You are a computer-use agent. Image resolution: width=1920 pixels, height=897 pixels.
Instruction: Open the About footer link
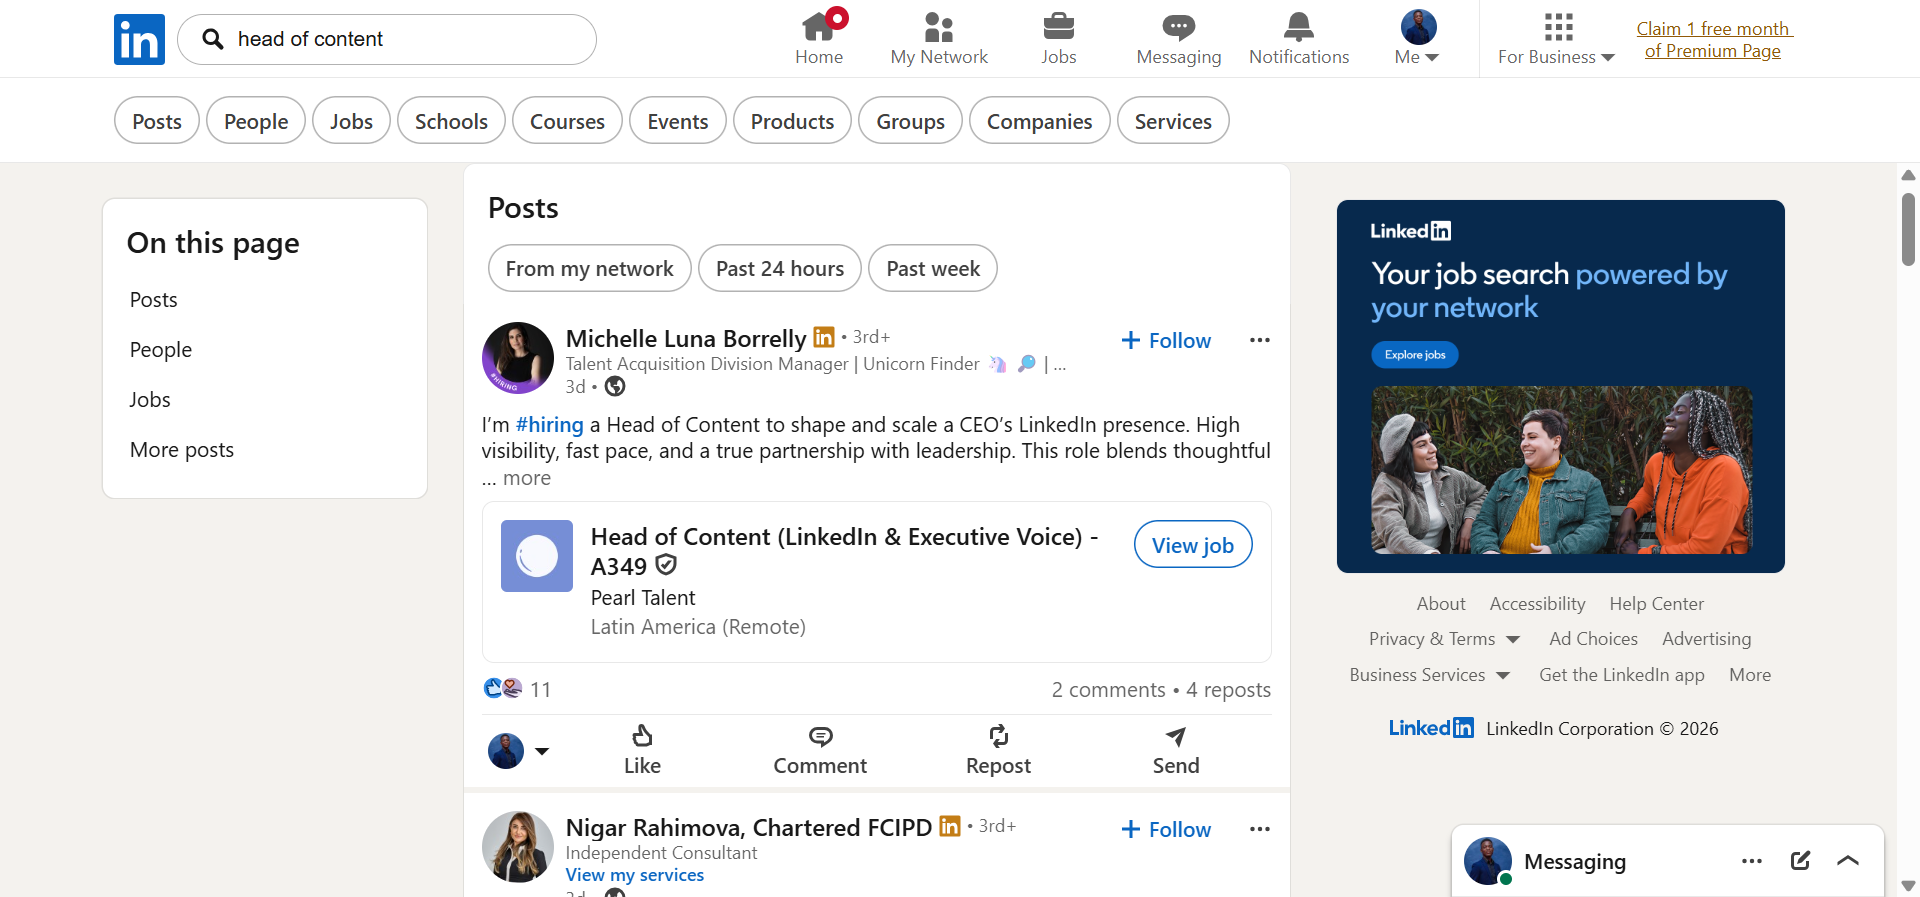pyautogui.click(x=1441, y=604)
